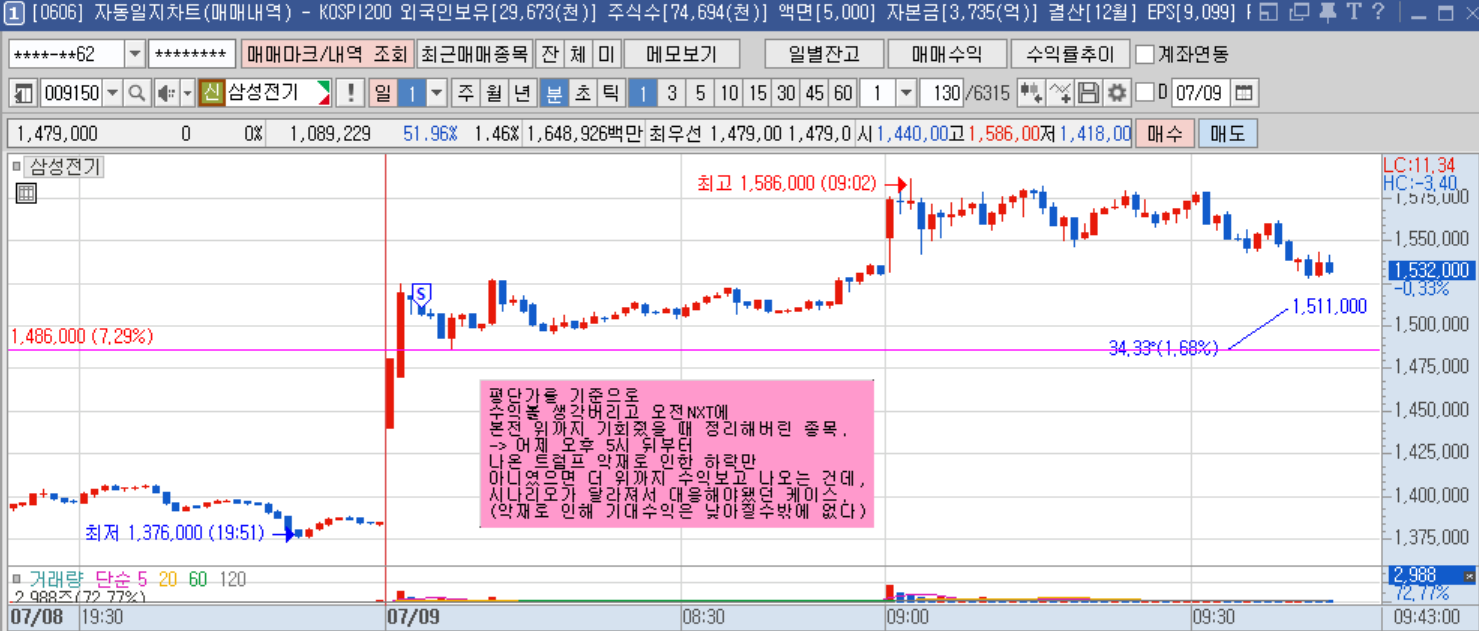Click the numbered 1 screen icon in title bar
The height and width of the screenshot is (631, 1479).
(x=14, y=13)
